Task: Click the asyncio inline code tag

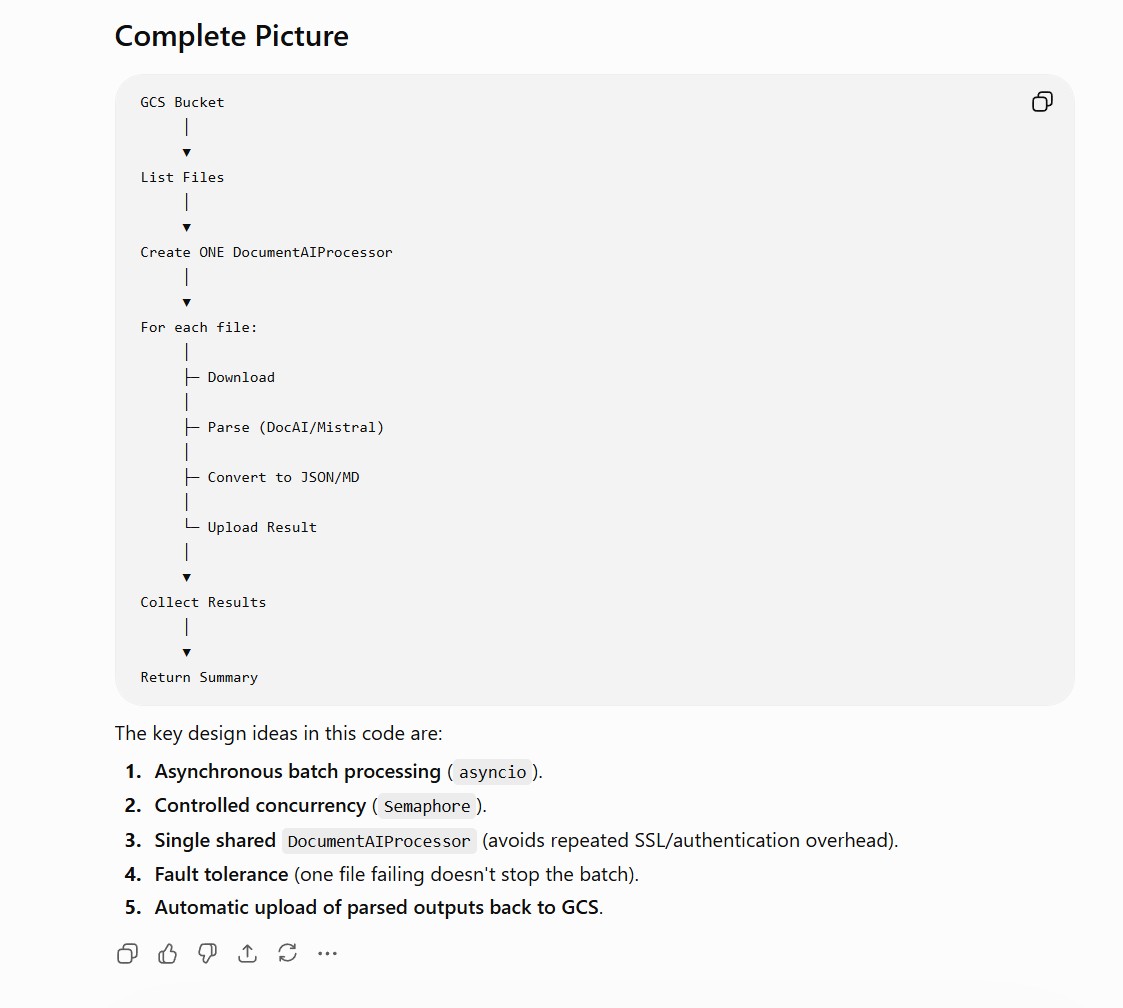Action: pyautogui.click(x=493, y=772)
